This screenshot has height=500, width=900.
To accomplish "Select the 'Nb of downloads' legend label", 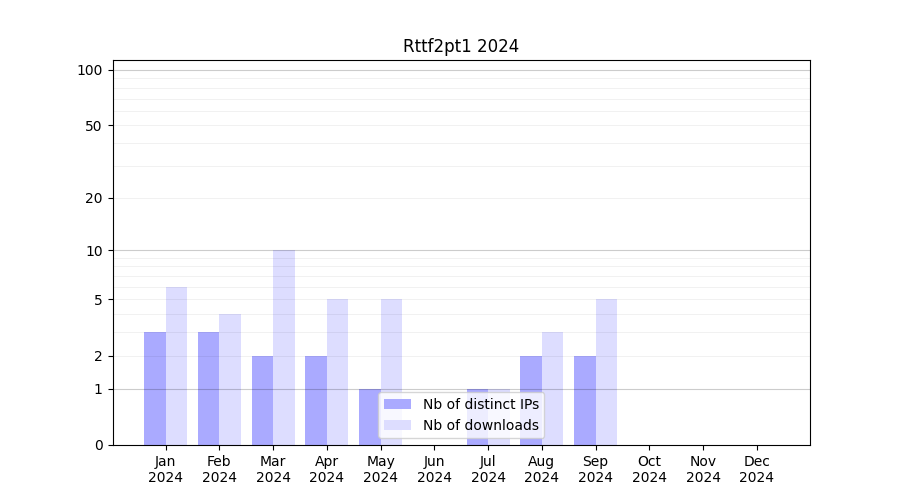I will coord(480,425).
